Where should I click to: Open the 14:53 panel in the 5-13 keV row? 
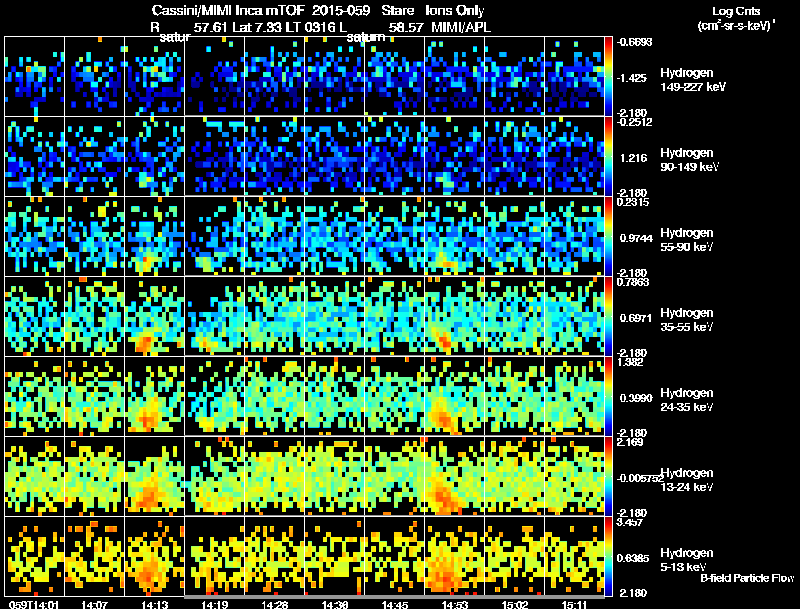click(455, 556)
